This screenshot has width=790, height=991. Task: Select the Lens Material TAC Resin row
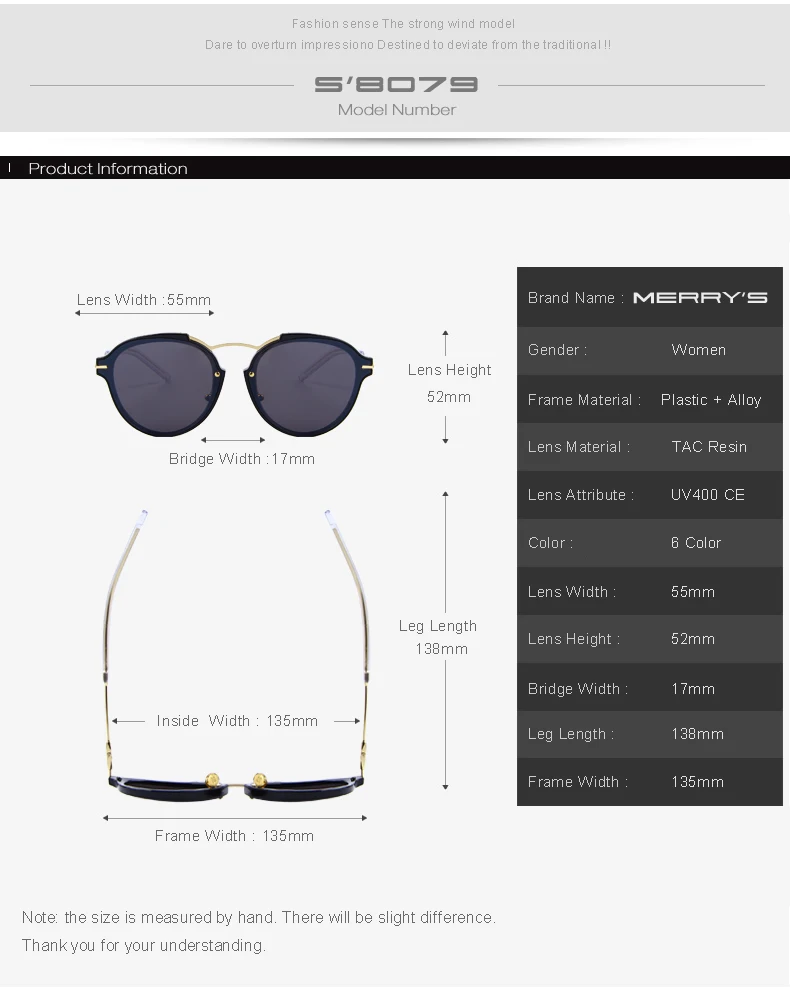pos(650,447)
